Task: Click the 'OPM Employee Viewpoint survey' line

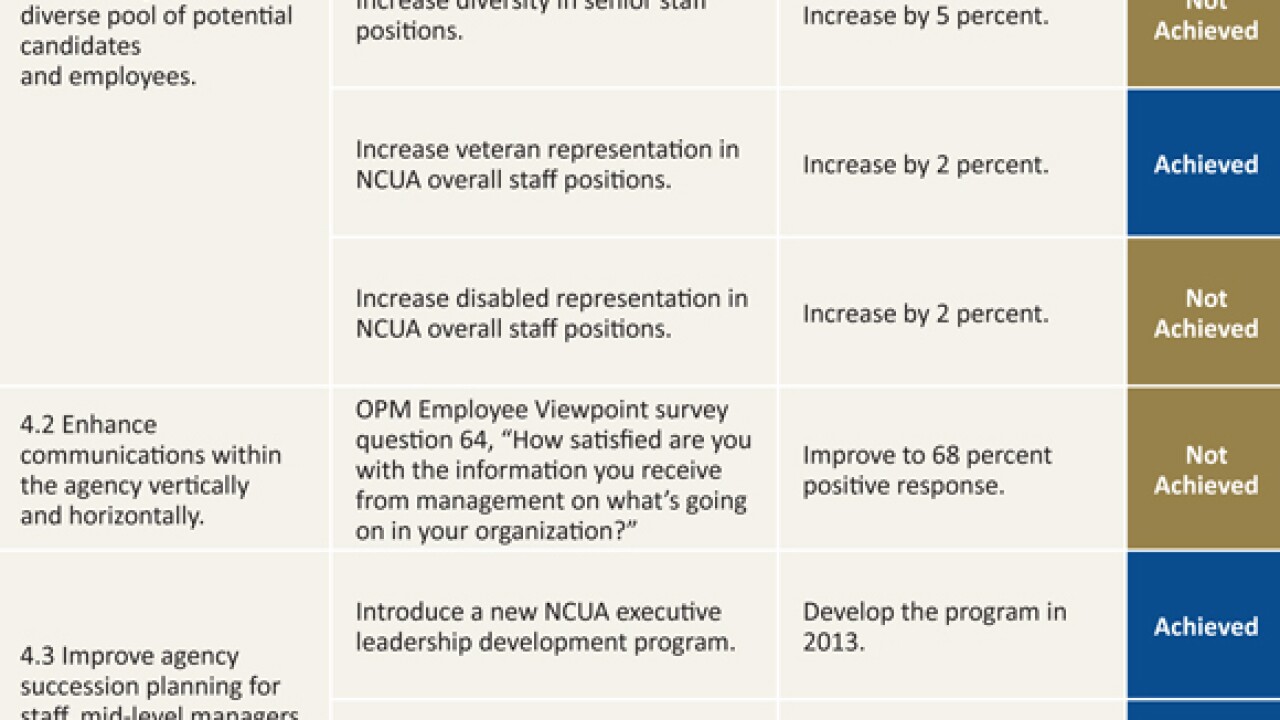Action: pos(542,410)
